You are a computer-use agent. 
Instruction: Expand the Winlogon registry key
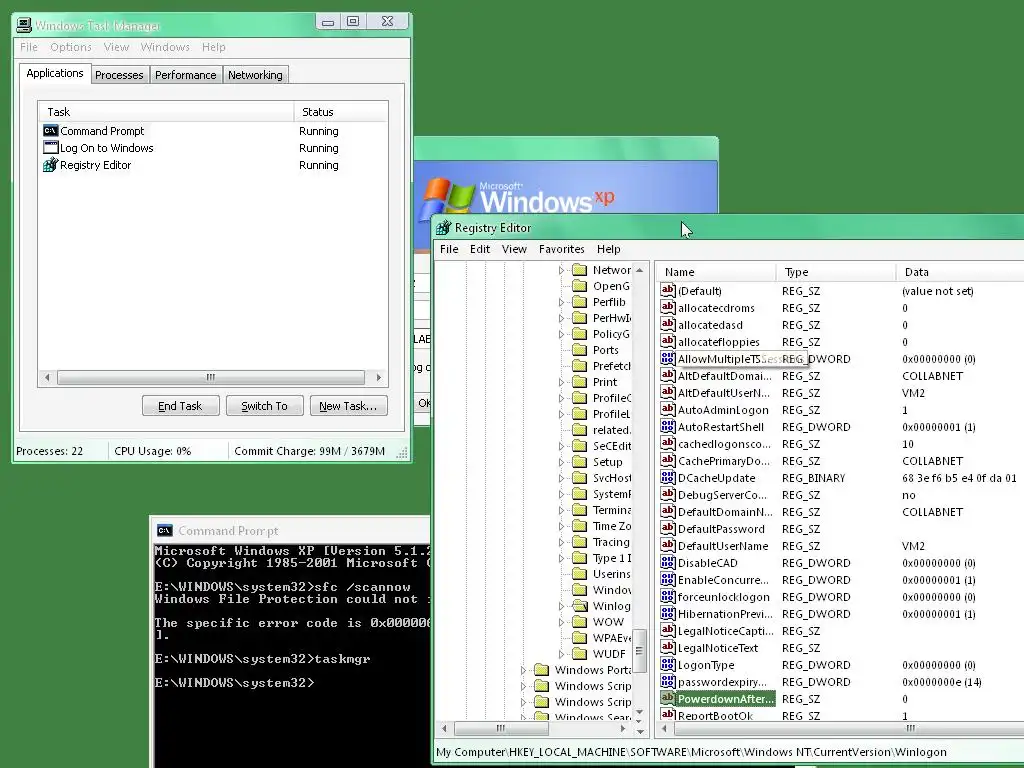point(561,606)
